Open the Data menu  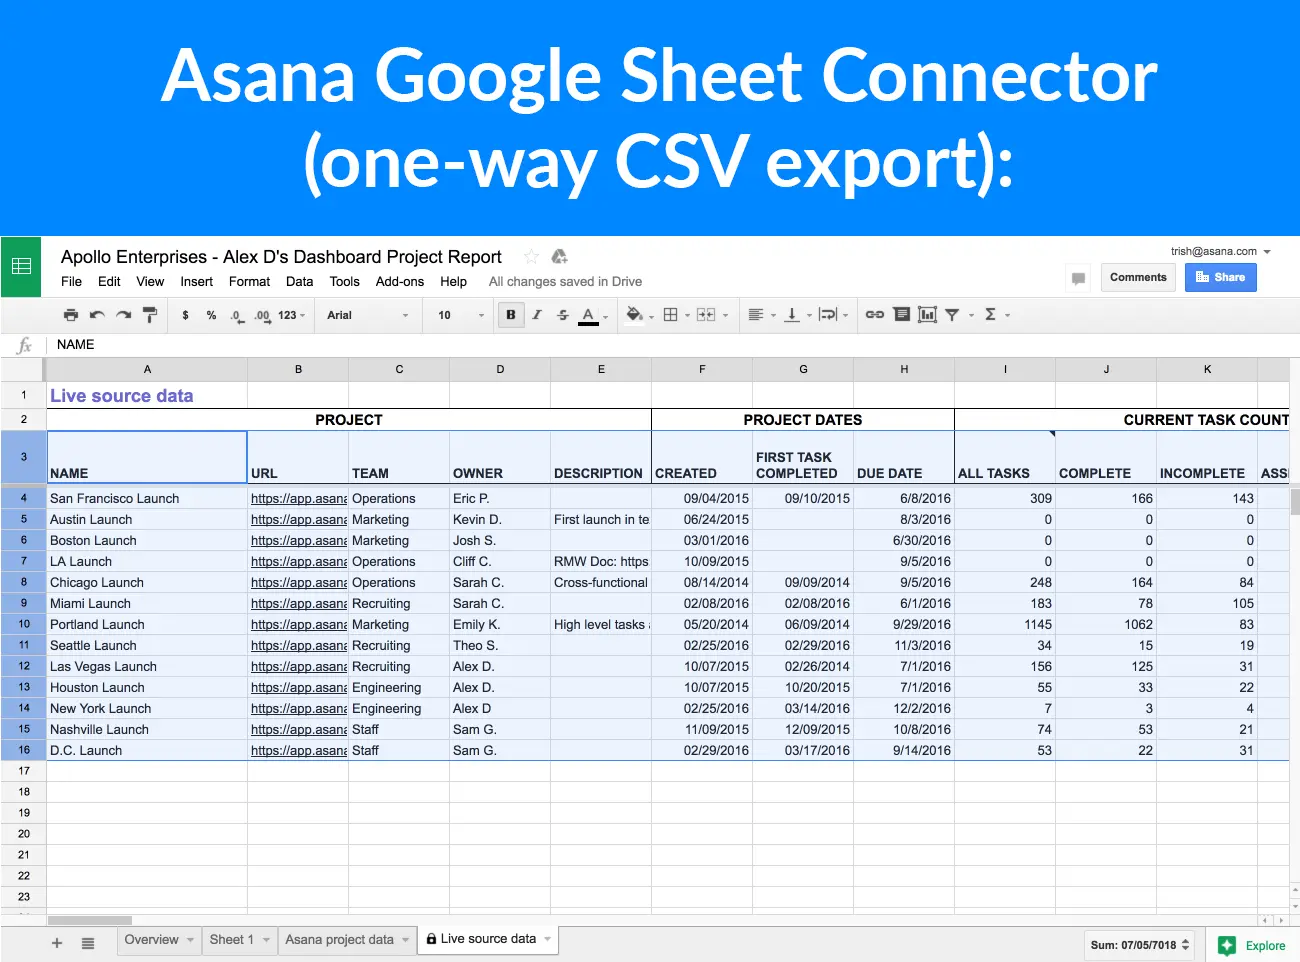[299, 282]
